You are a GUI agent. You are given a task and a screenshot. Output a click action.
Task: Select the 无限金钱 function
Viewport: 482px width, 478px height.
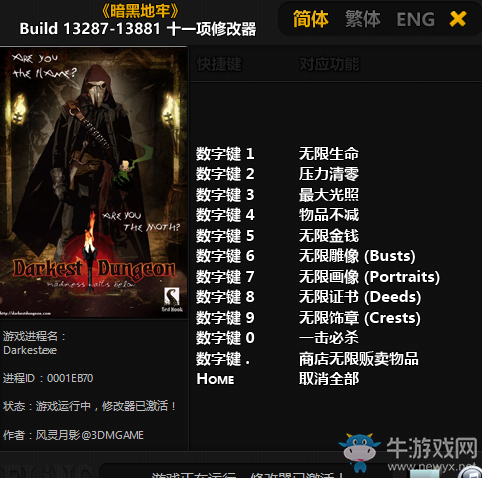tap(329, 235)
